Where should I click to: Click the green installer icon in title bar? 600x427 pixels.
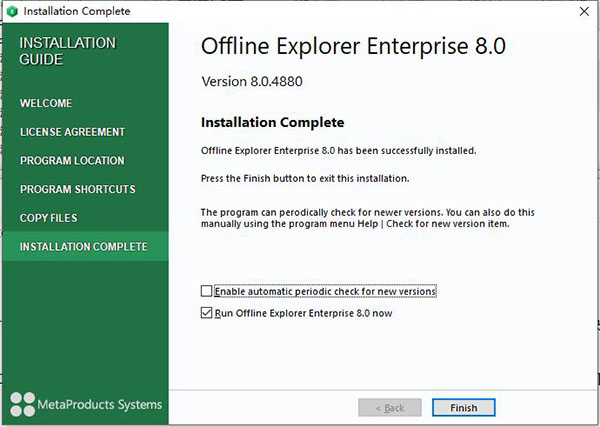[x=12, y=11]
